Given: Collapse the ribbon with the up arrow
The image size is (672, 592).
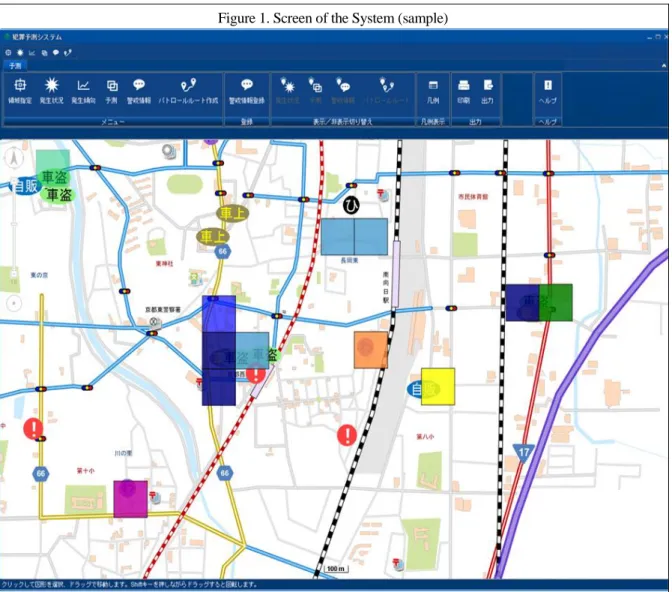Looking at the screenshot, I should click(x=664, y=66).
